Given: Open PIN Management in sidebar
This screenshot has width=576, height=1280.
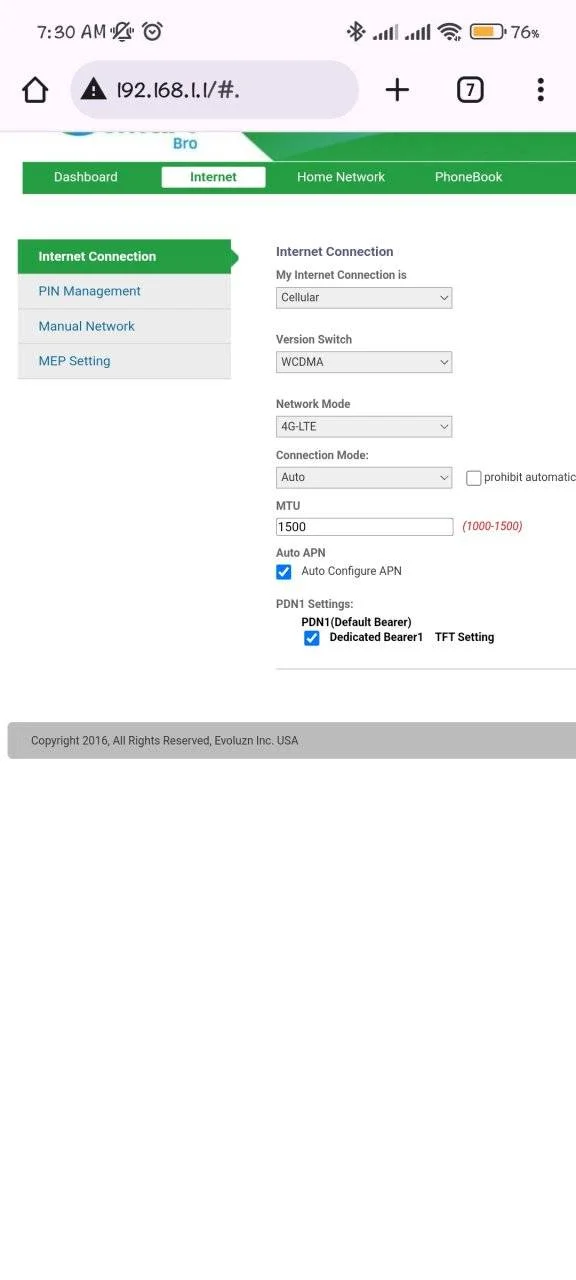Looking at the screenshot, I should coord(124,291).
